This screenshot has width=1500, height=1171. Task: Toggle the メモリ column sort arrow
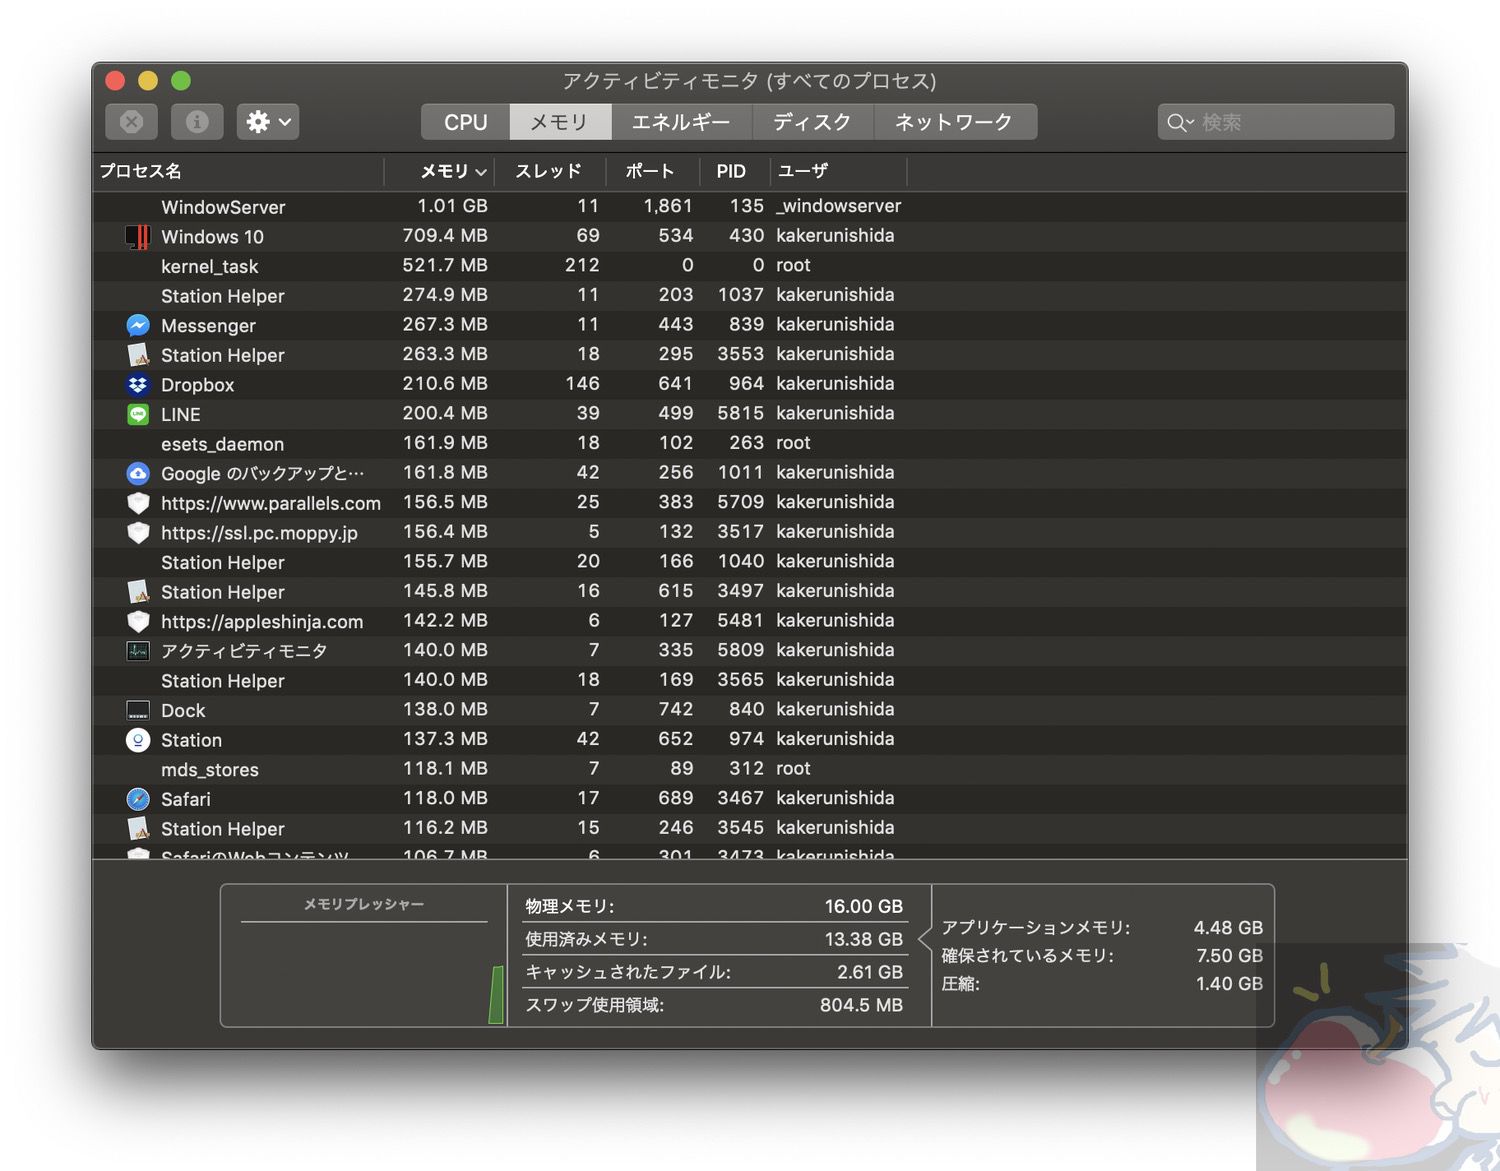pos(481,172)
